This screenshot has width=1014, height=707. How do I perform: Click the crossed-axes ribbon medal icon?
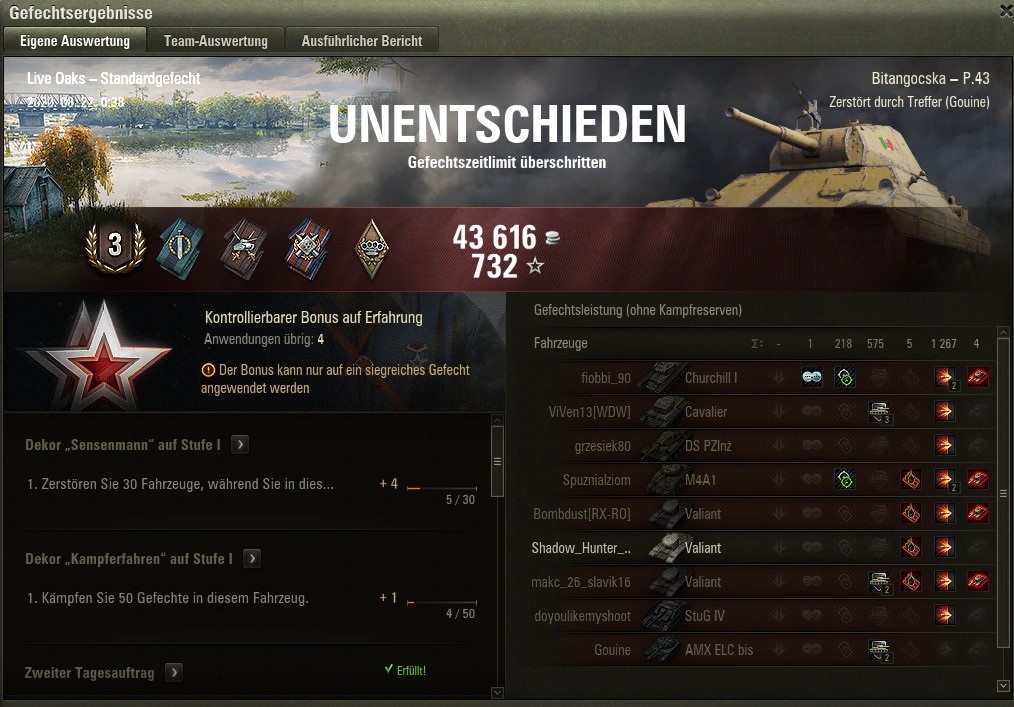pyautogui.click(x=308, y=249)
